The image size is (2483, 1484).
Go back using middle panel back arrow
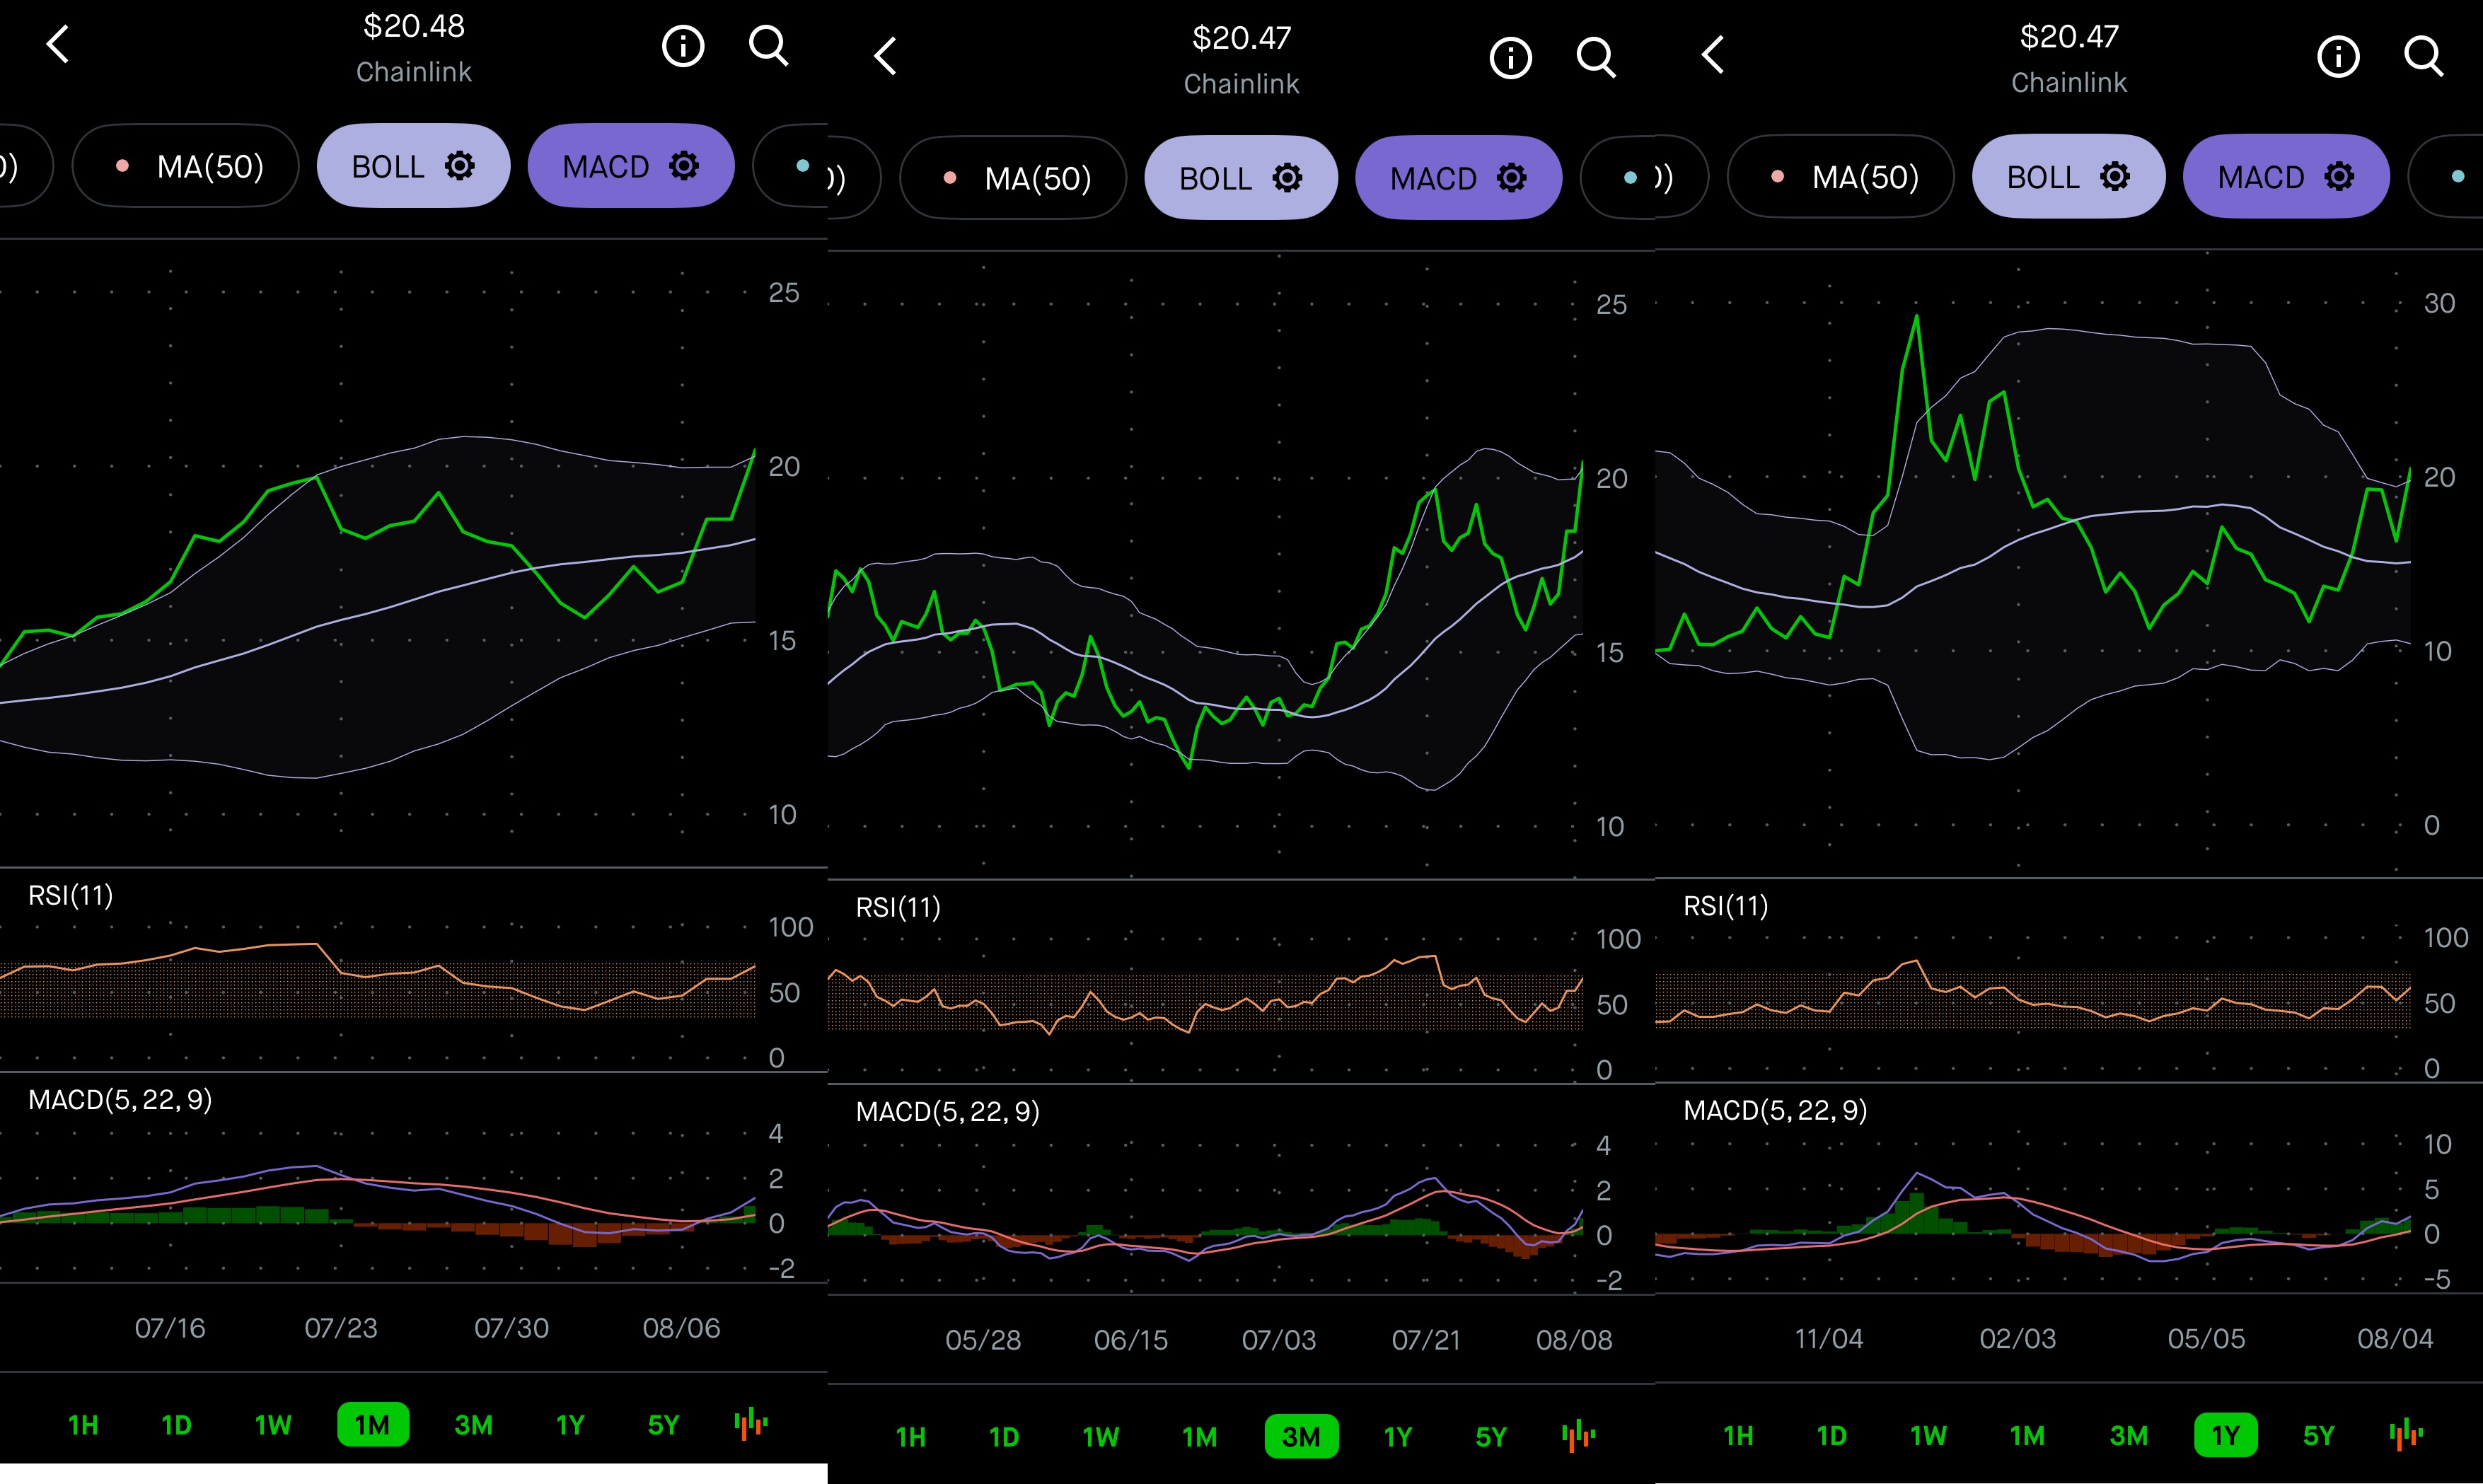885,57
